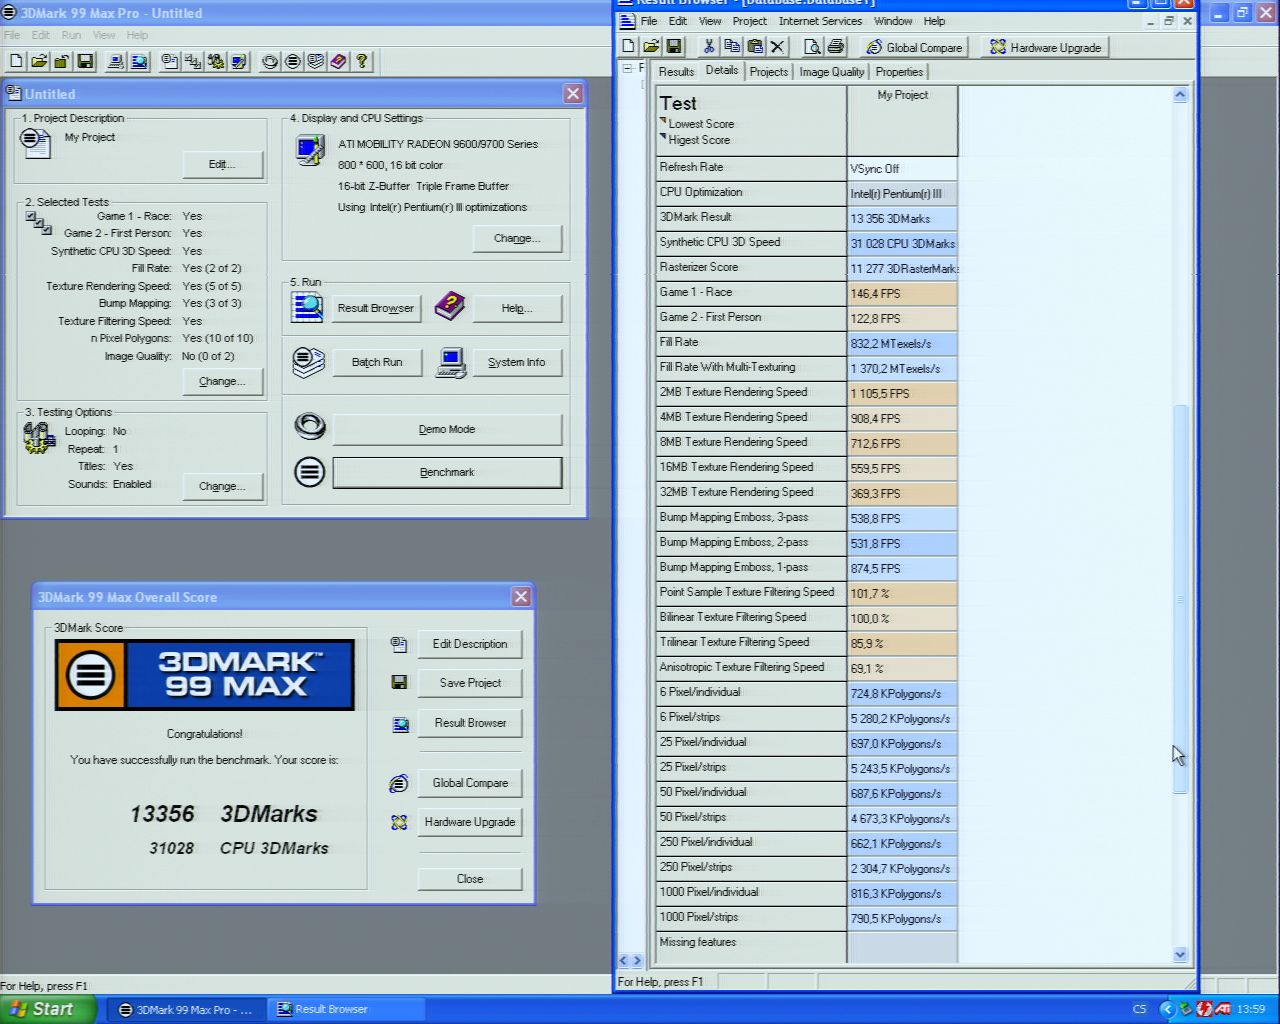Switch to the Image Quality tab
This screenshot has width=1280, height=1024.
831,72
